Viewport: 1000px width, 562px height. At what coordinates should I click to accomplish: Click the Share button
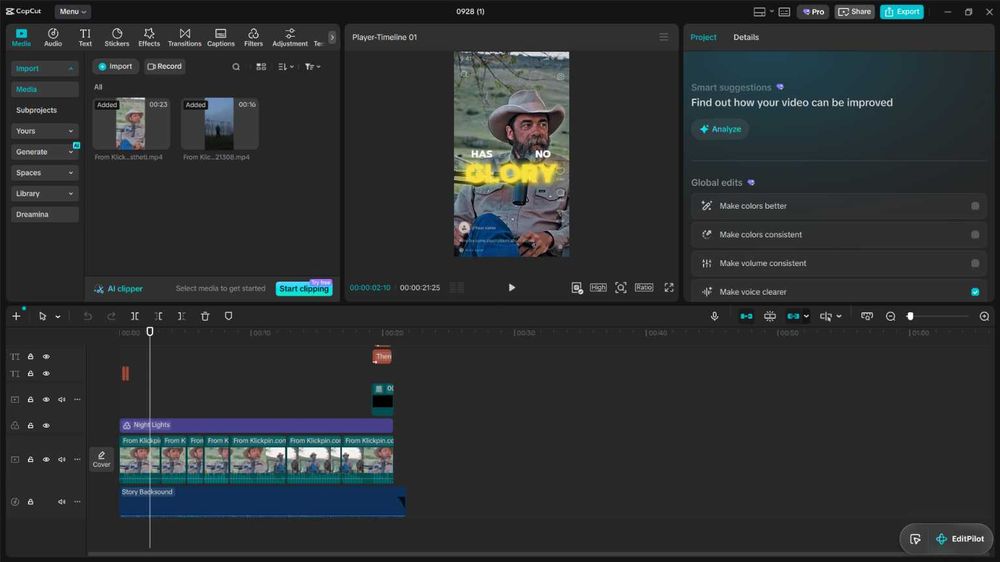click(855, 11)
